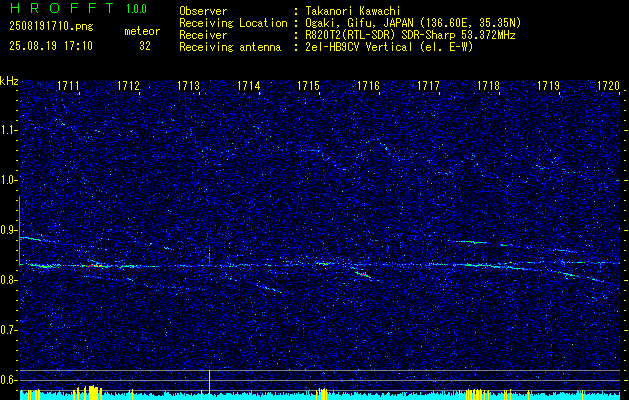Screen dimensions: 629x400
Task: Click the meteor count label
Action: 142,31
